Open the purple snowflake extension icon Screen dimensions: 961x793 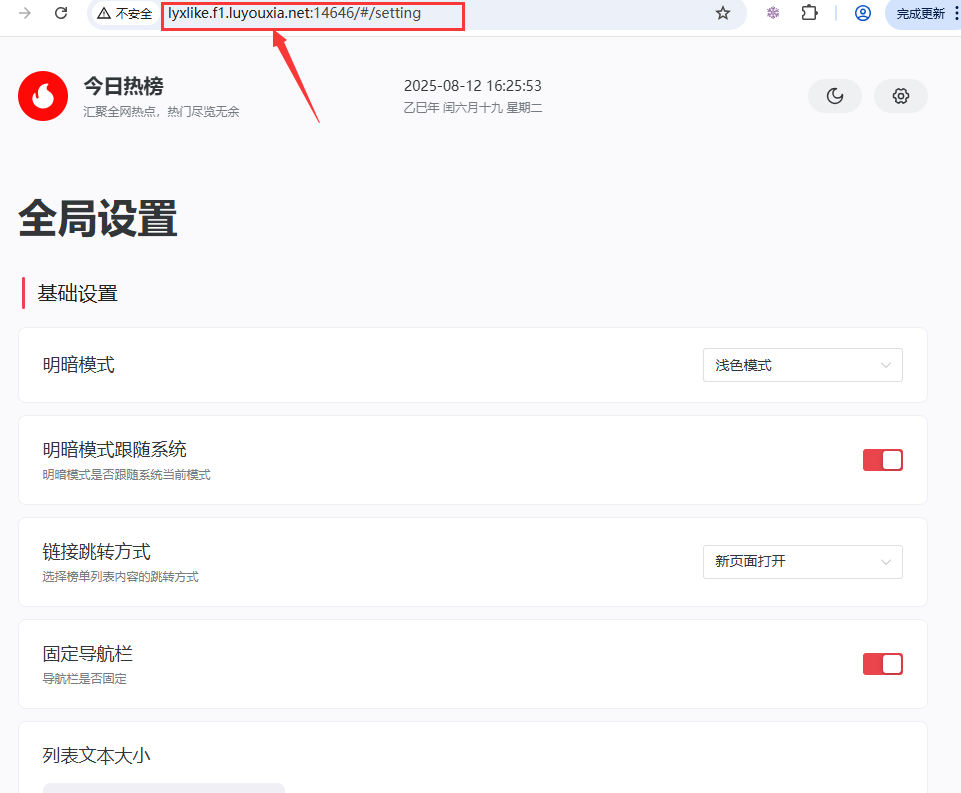[x=773, y=13]
